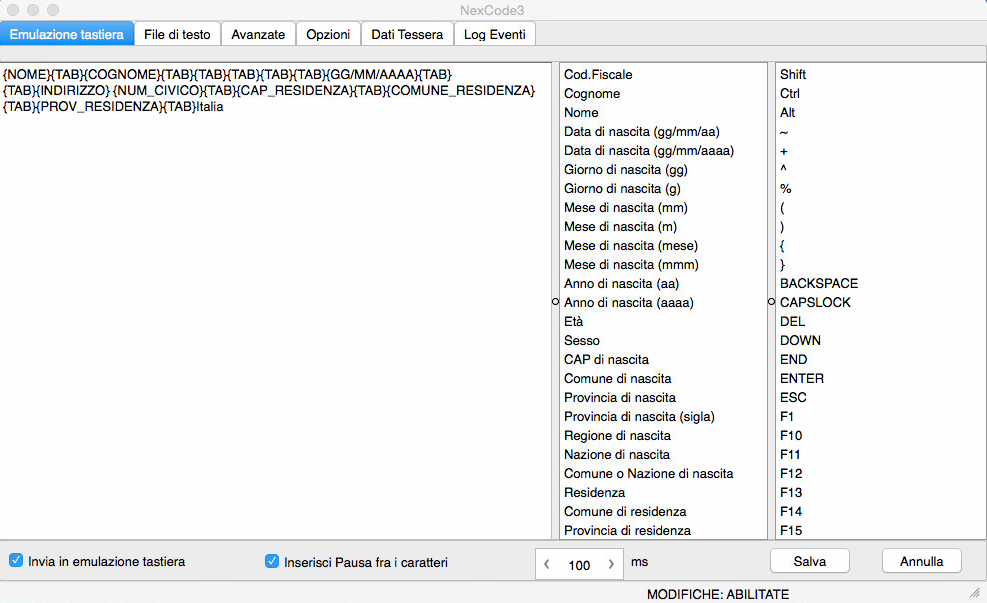Click the pause milliseconds value field

(x=579, y=564)
